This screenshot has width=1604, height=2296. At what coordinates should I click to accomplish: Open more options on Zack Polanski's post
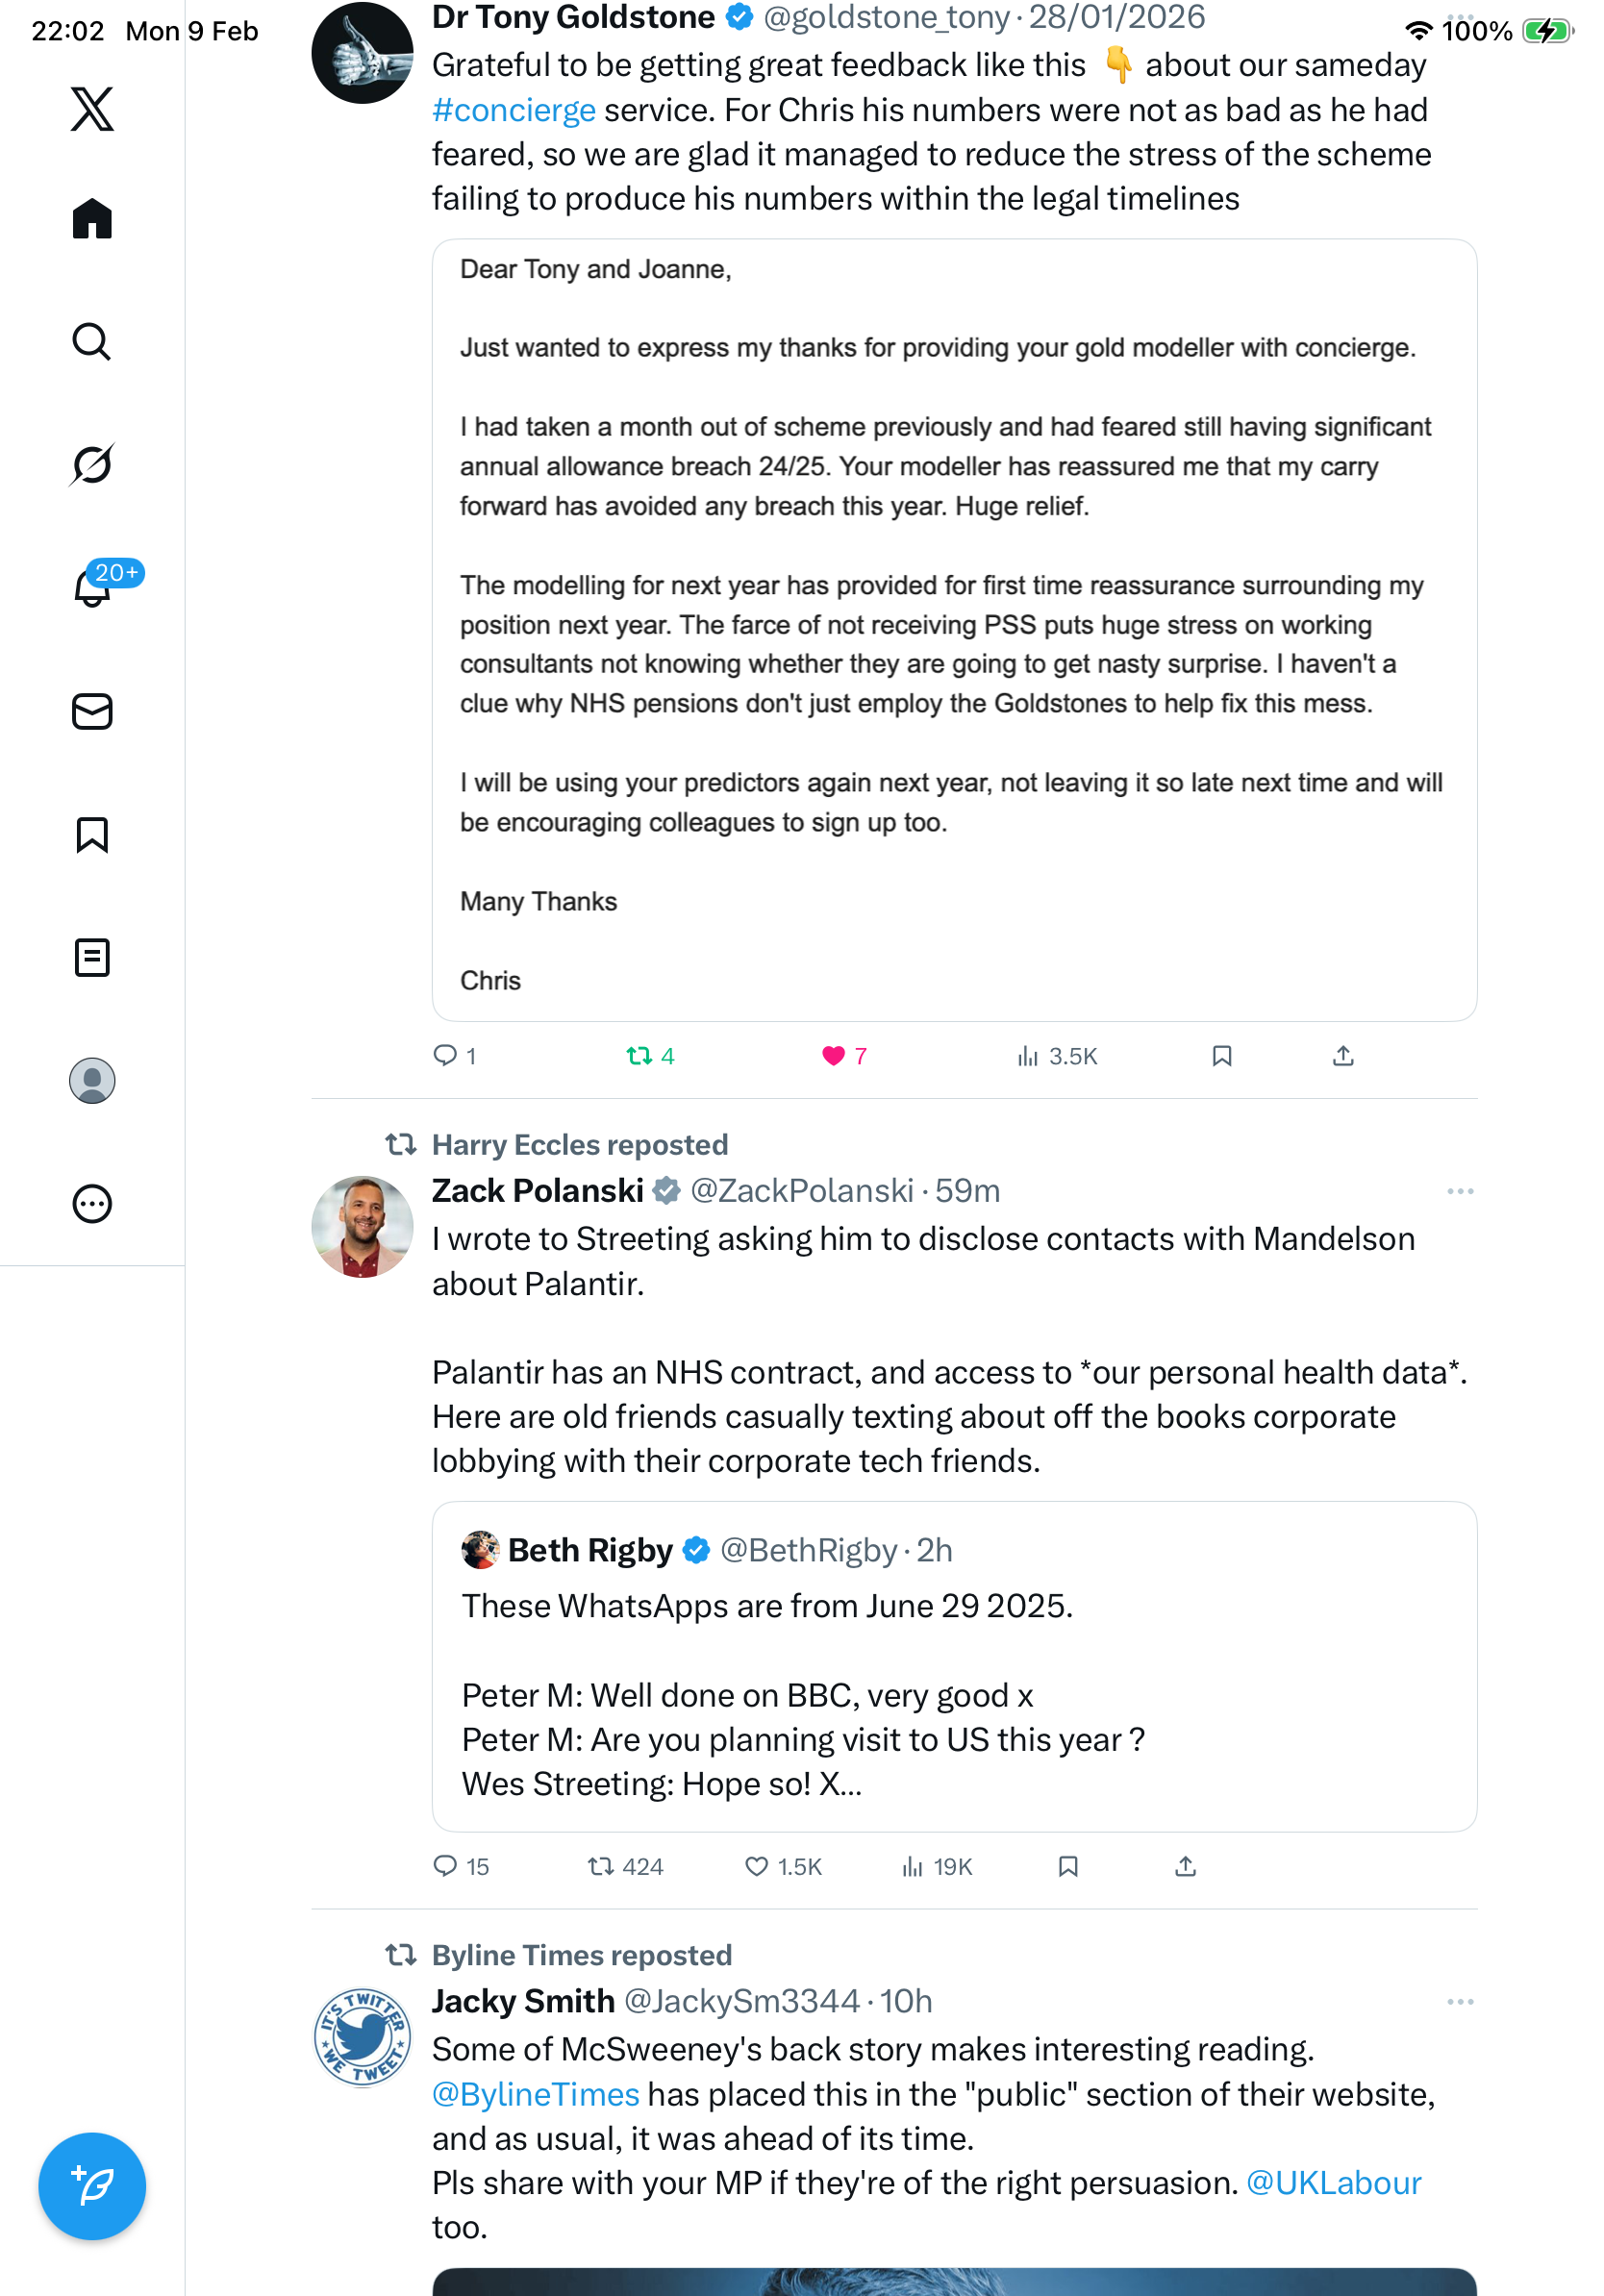click(x=1460, y=1192)
